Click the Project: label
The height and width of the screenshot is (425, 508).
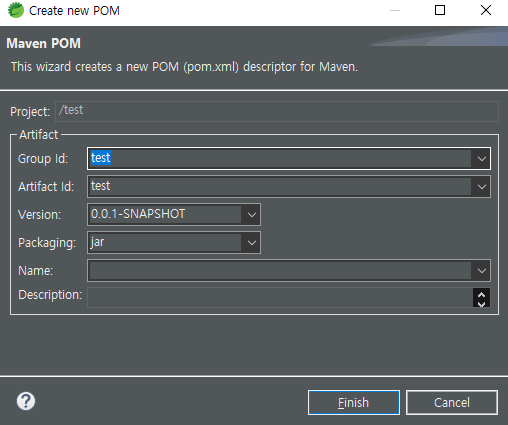(30, 112)
